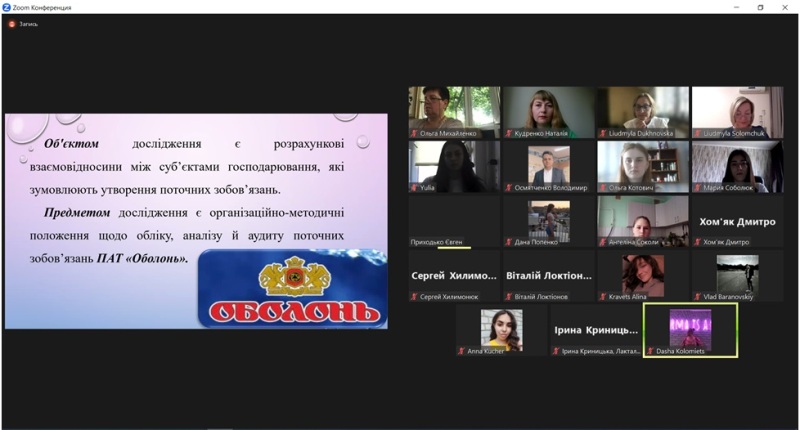Click the word "Об'єктом" on the slide
This screenshot has height=430, width=800.
(x=71, y=144)
